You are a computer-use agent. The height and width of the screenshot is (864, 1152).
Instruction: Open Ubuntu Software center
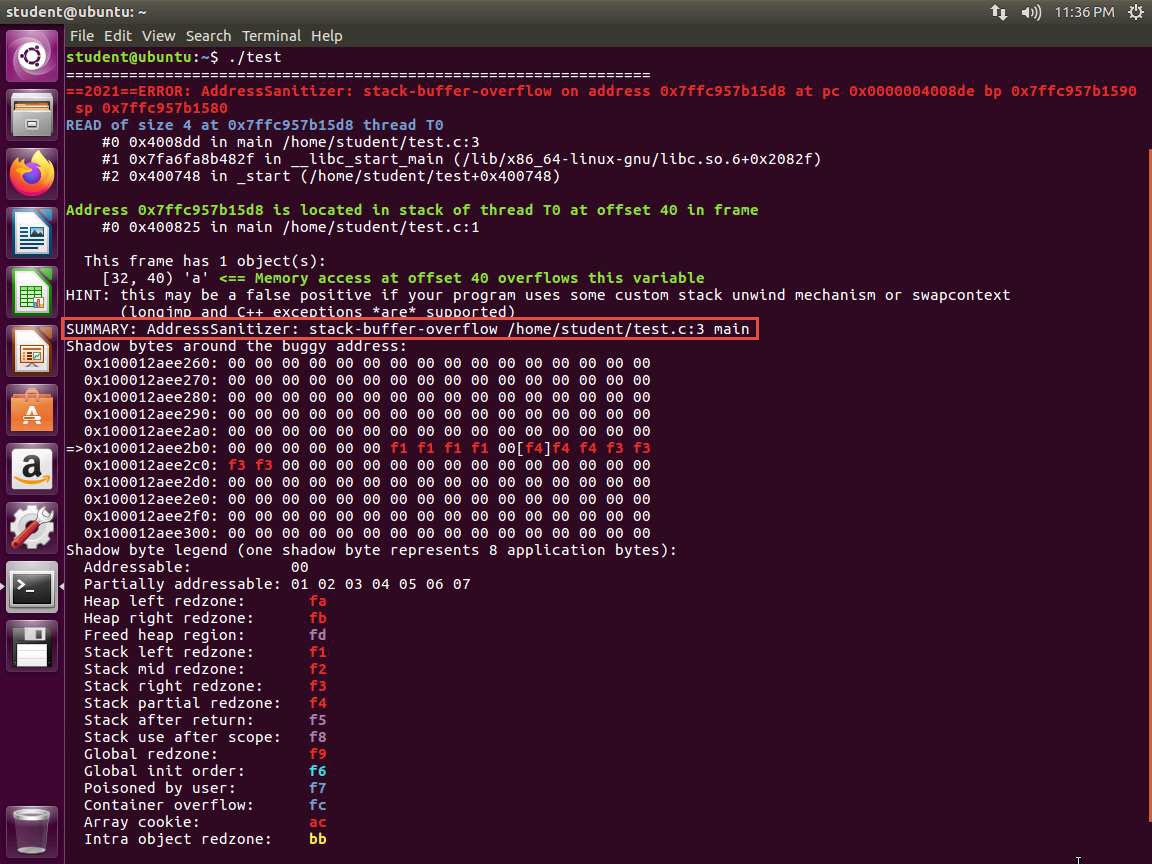(x=32, y=411)
